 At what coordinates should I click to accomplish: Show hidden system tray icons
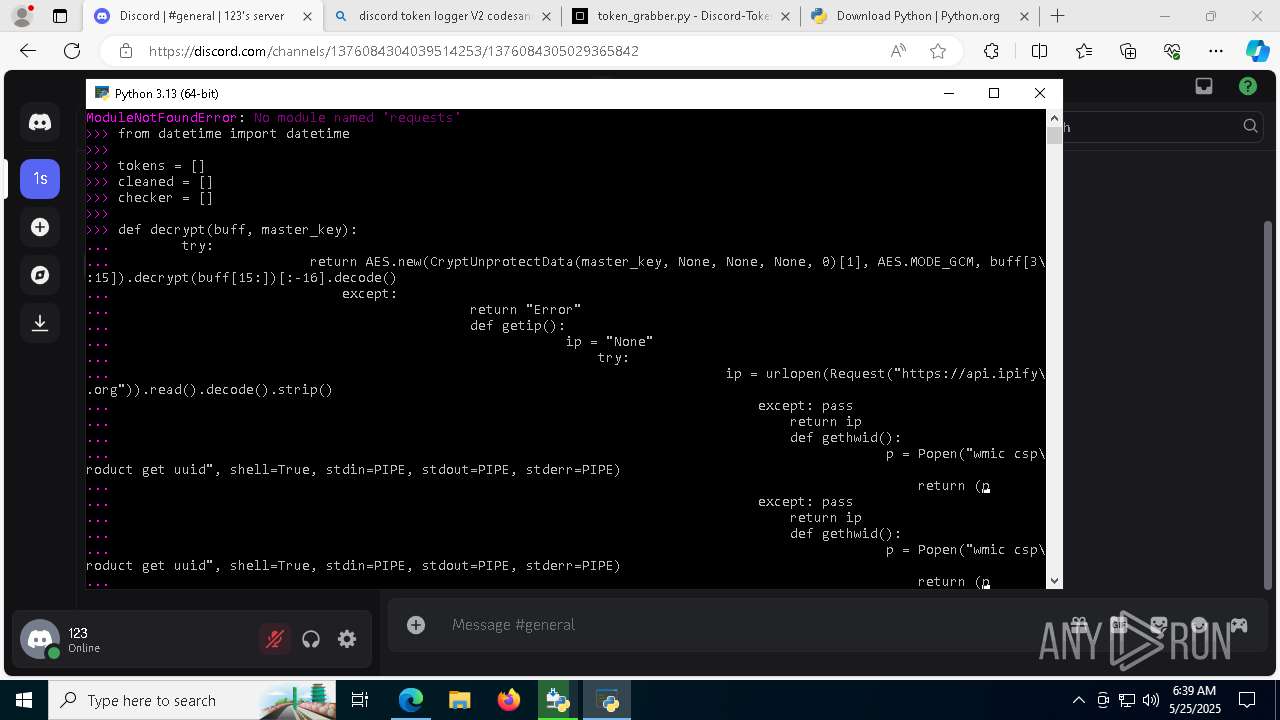(x=1078, y=700)
